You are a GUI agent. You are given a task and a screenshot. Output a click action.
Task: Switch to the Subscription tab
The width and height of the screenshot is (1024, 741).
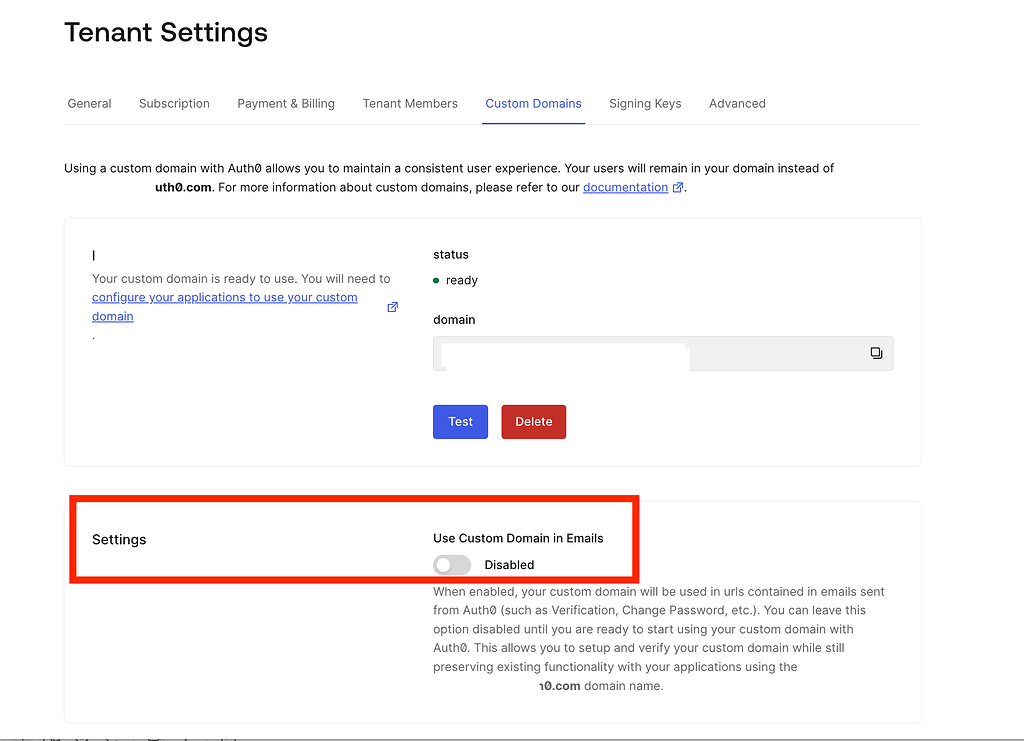[x=174, y=104]
